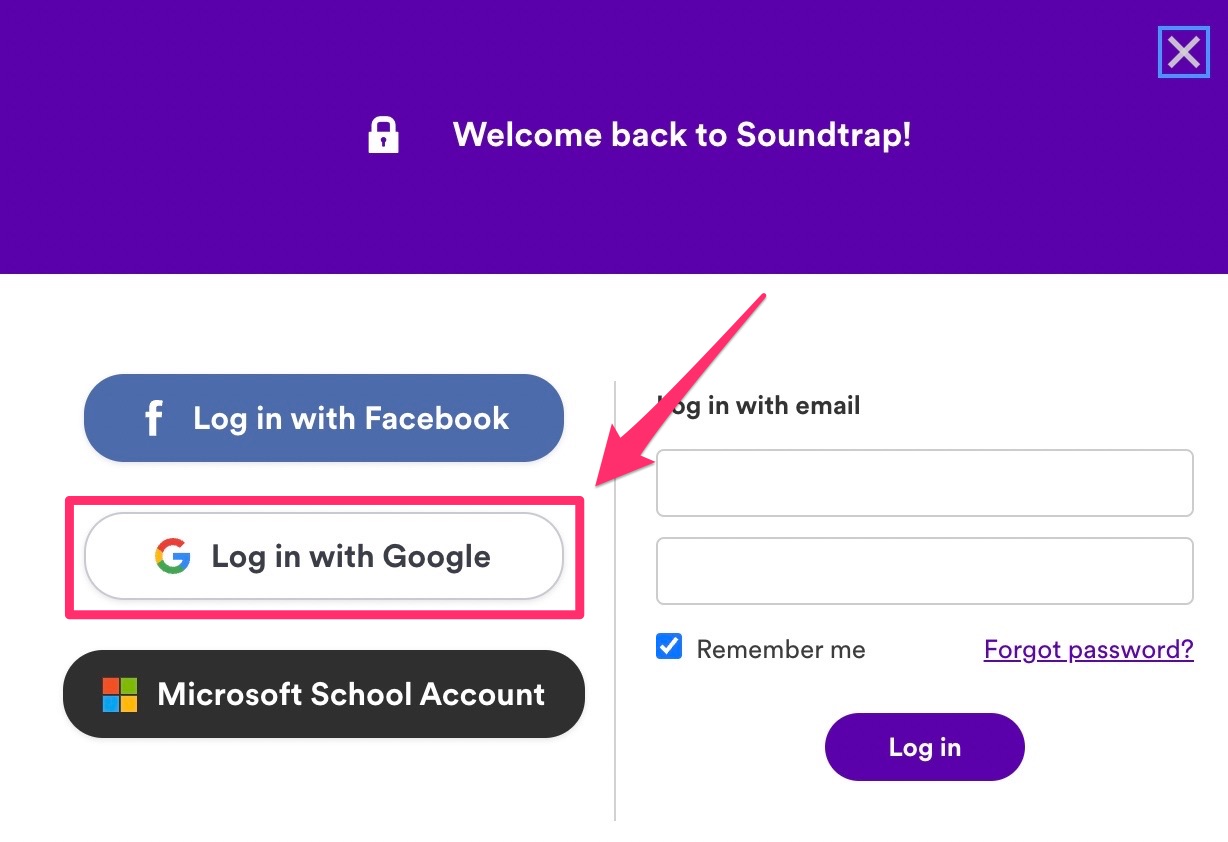This screenshot has width=1228, height=842.
Task: Click the pink highlight box border
Action: pos(324,500)
